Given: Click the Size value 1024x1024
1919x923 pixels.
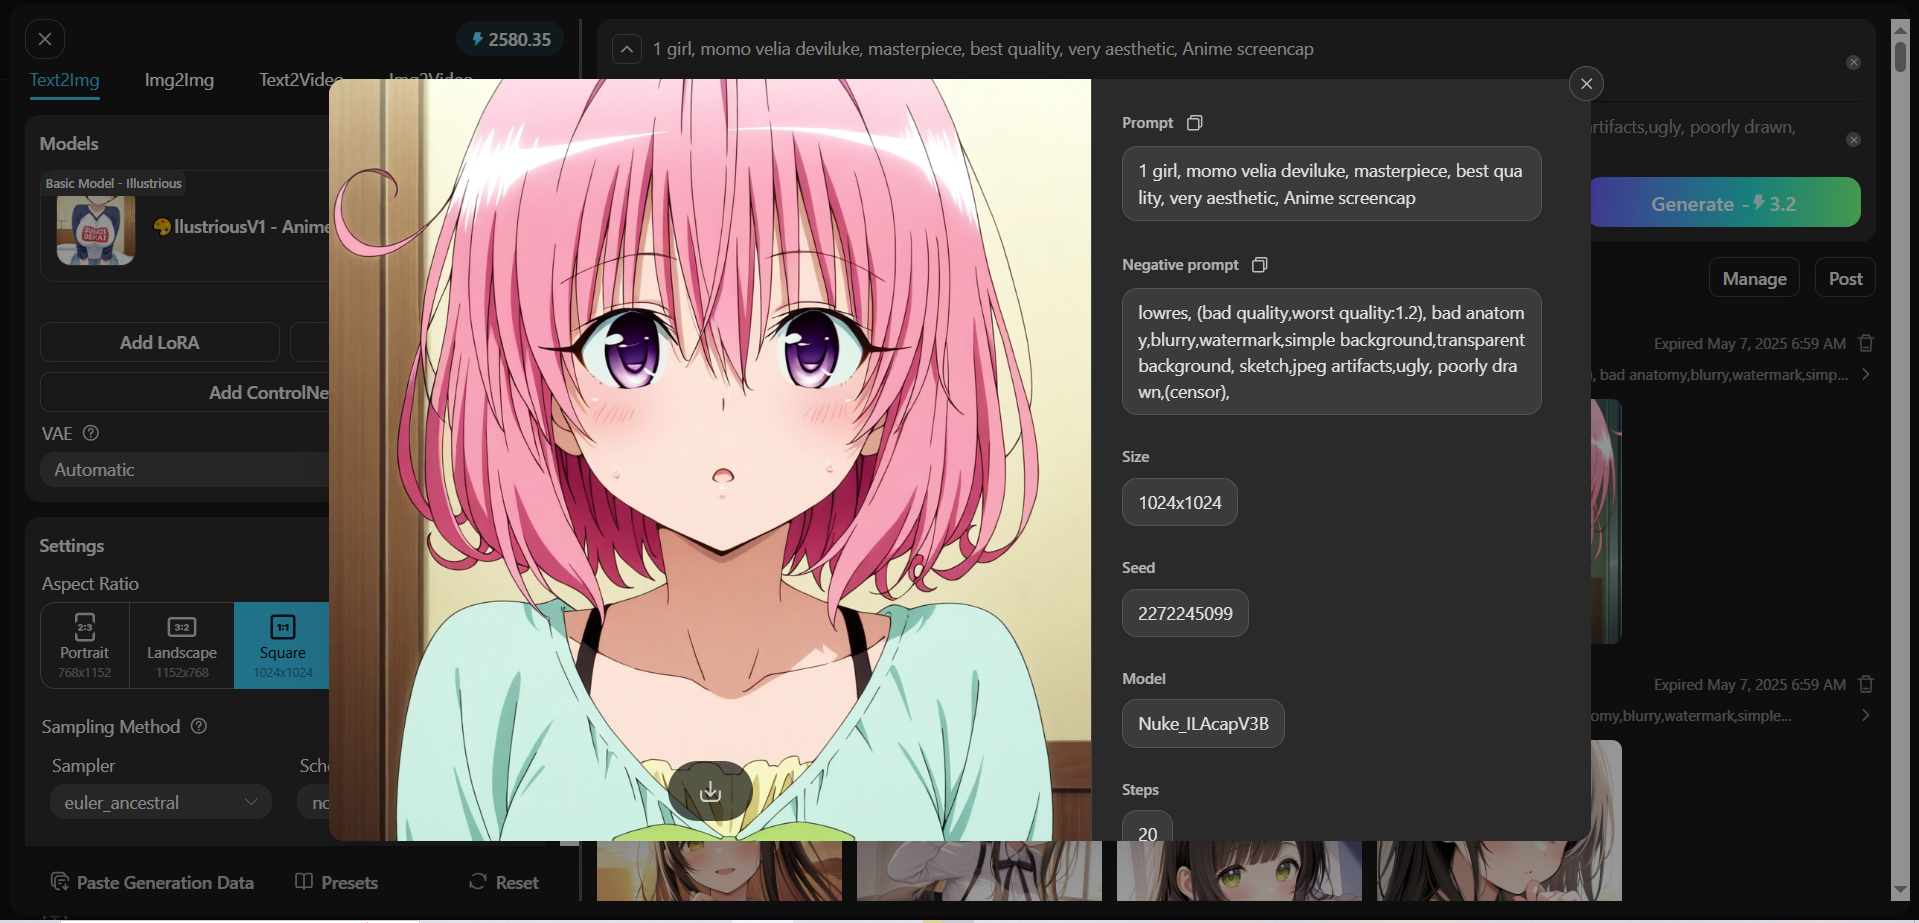Looking at the screenshot, I should click(x=1180, y=503).
